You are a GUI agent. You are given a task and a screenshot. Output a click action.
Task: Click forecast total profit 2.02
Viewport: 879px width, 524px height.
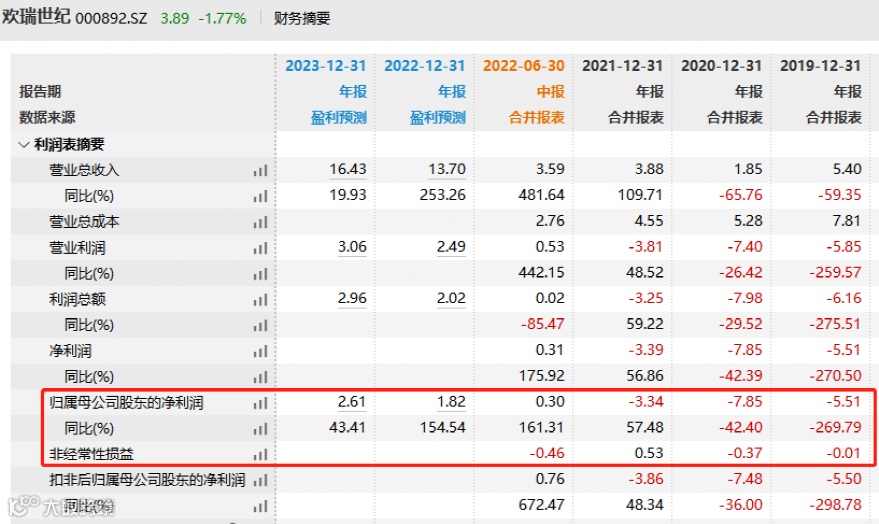[x=451, y=298]
